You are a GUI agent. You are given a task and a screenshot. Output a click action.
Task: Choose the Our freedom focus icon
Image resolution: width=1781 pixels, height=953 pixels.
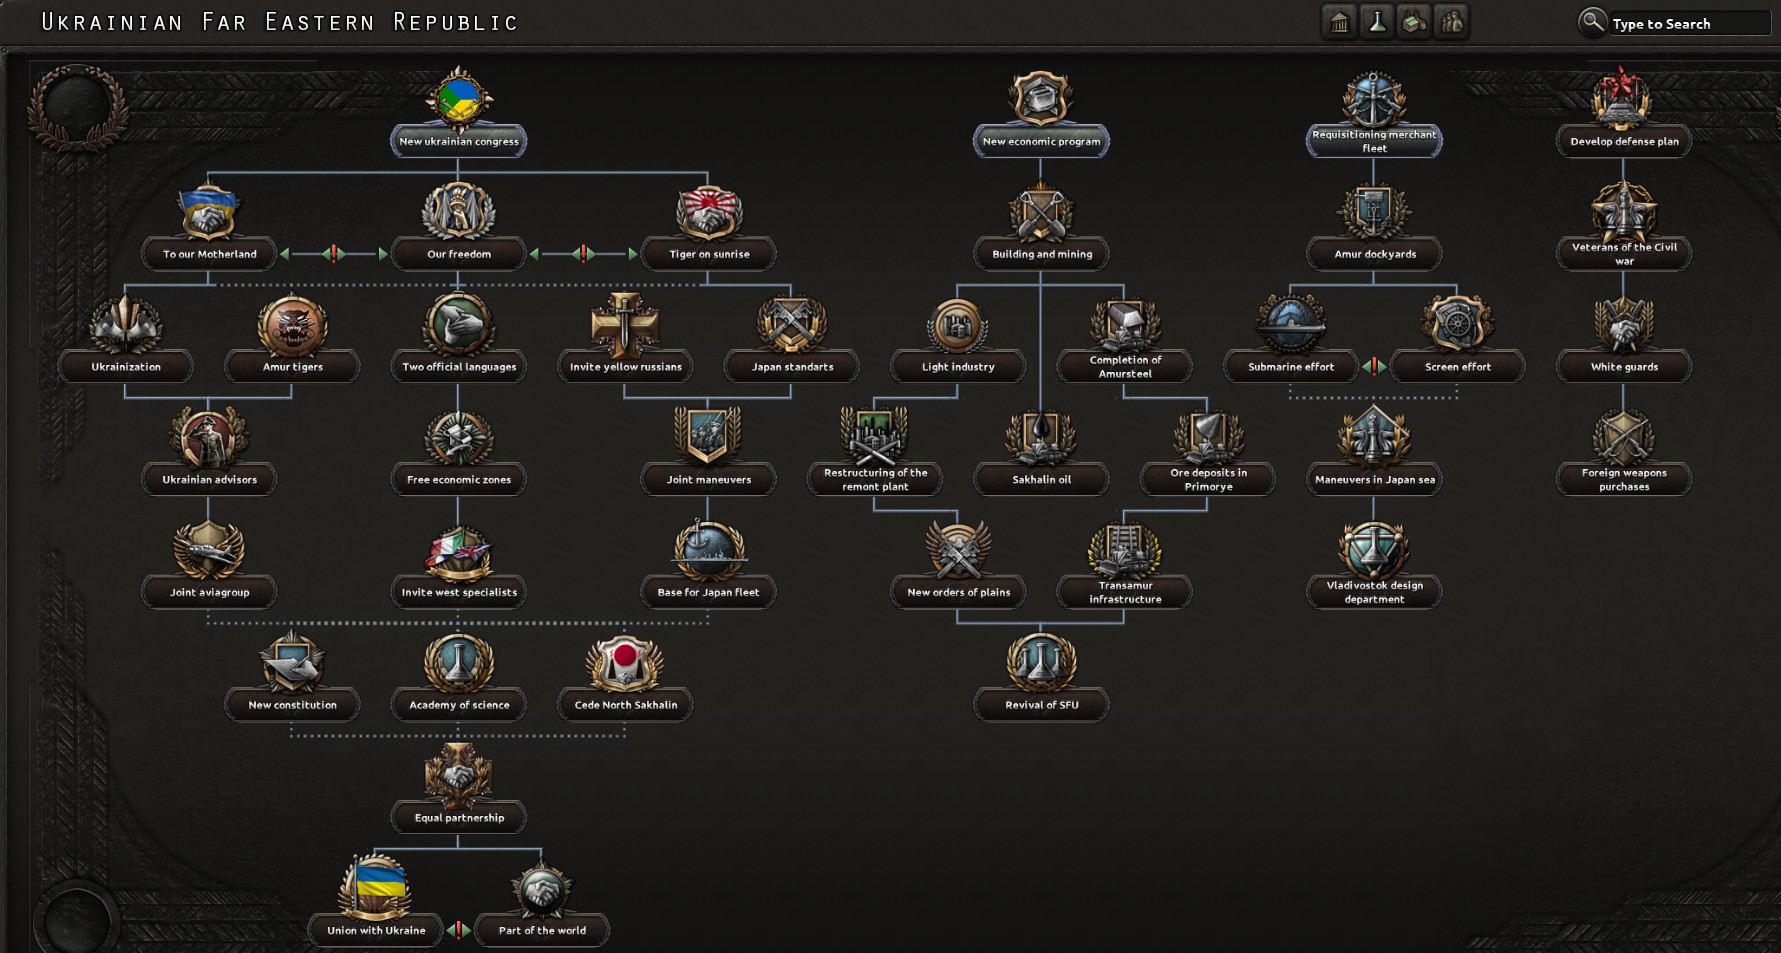coord(459,212)
